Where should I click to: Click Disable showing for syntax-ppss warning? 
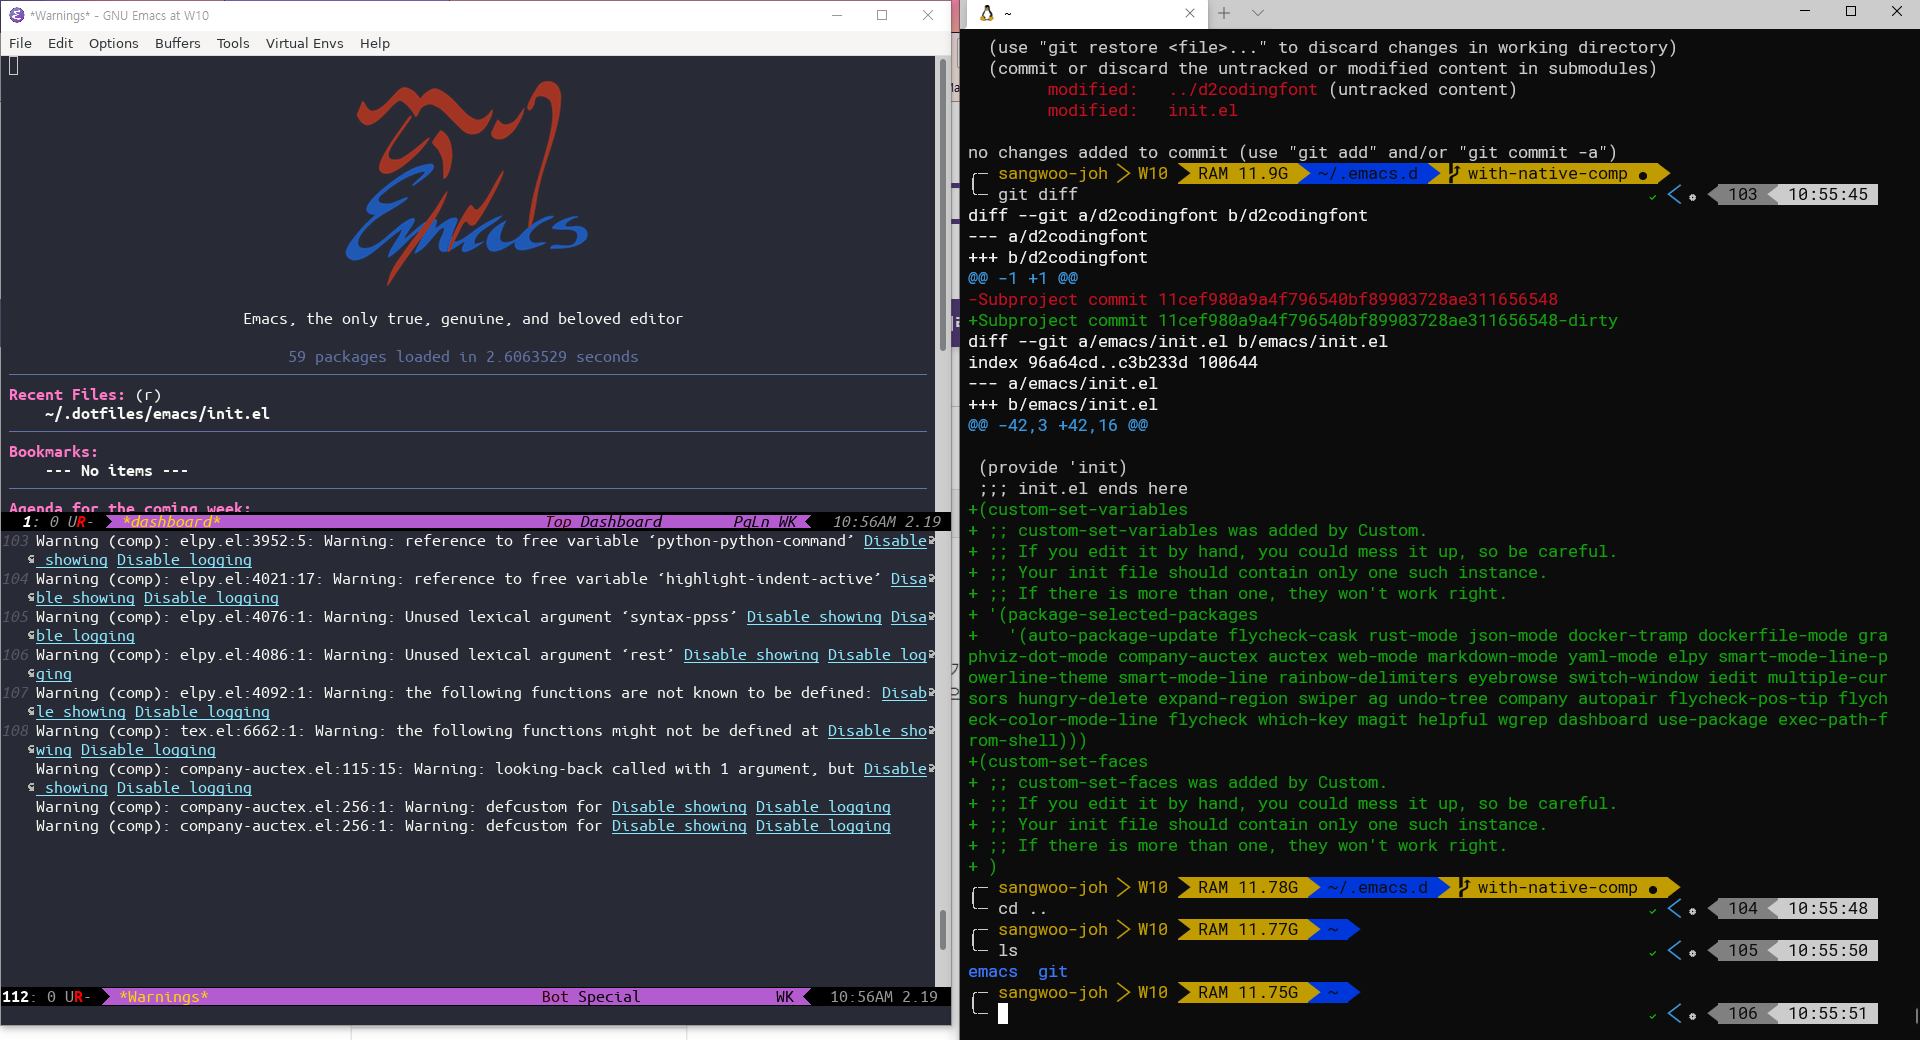pos(814,617)
